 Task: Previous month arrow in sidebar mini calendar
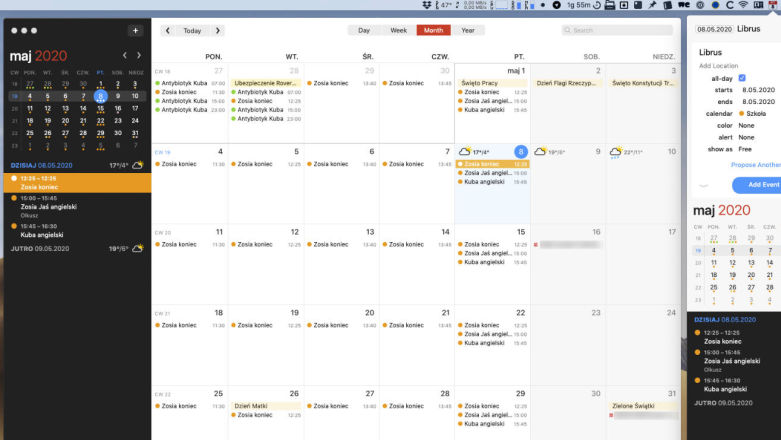click(x=125, y=55)
